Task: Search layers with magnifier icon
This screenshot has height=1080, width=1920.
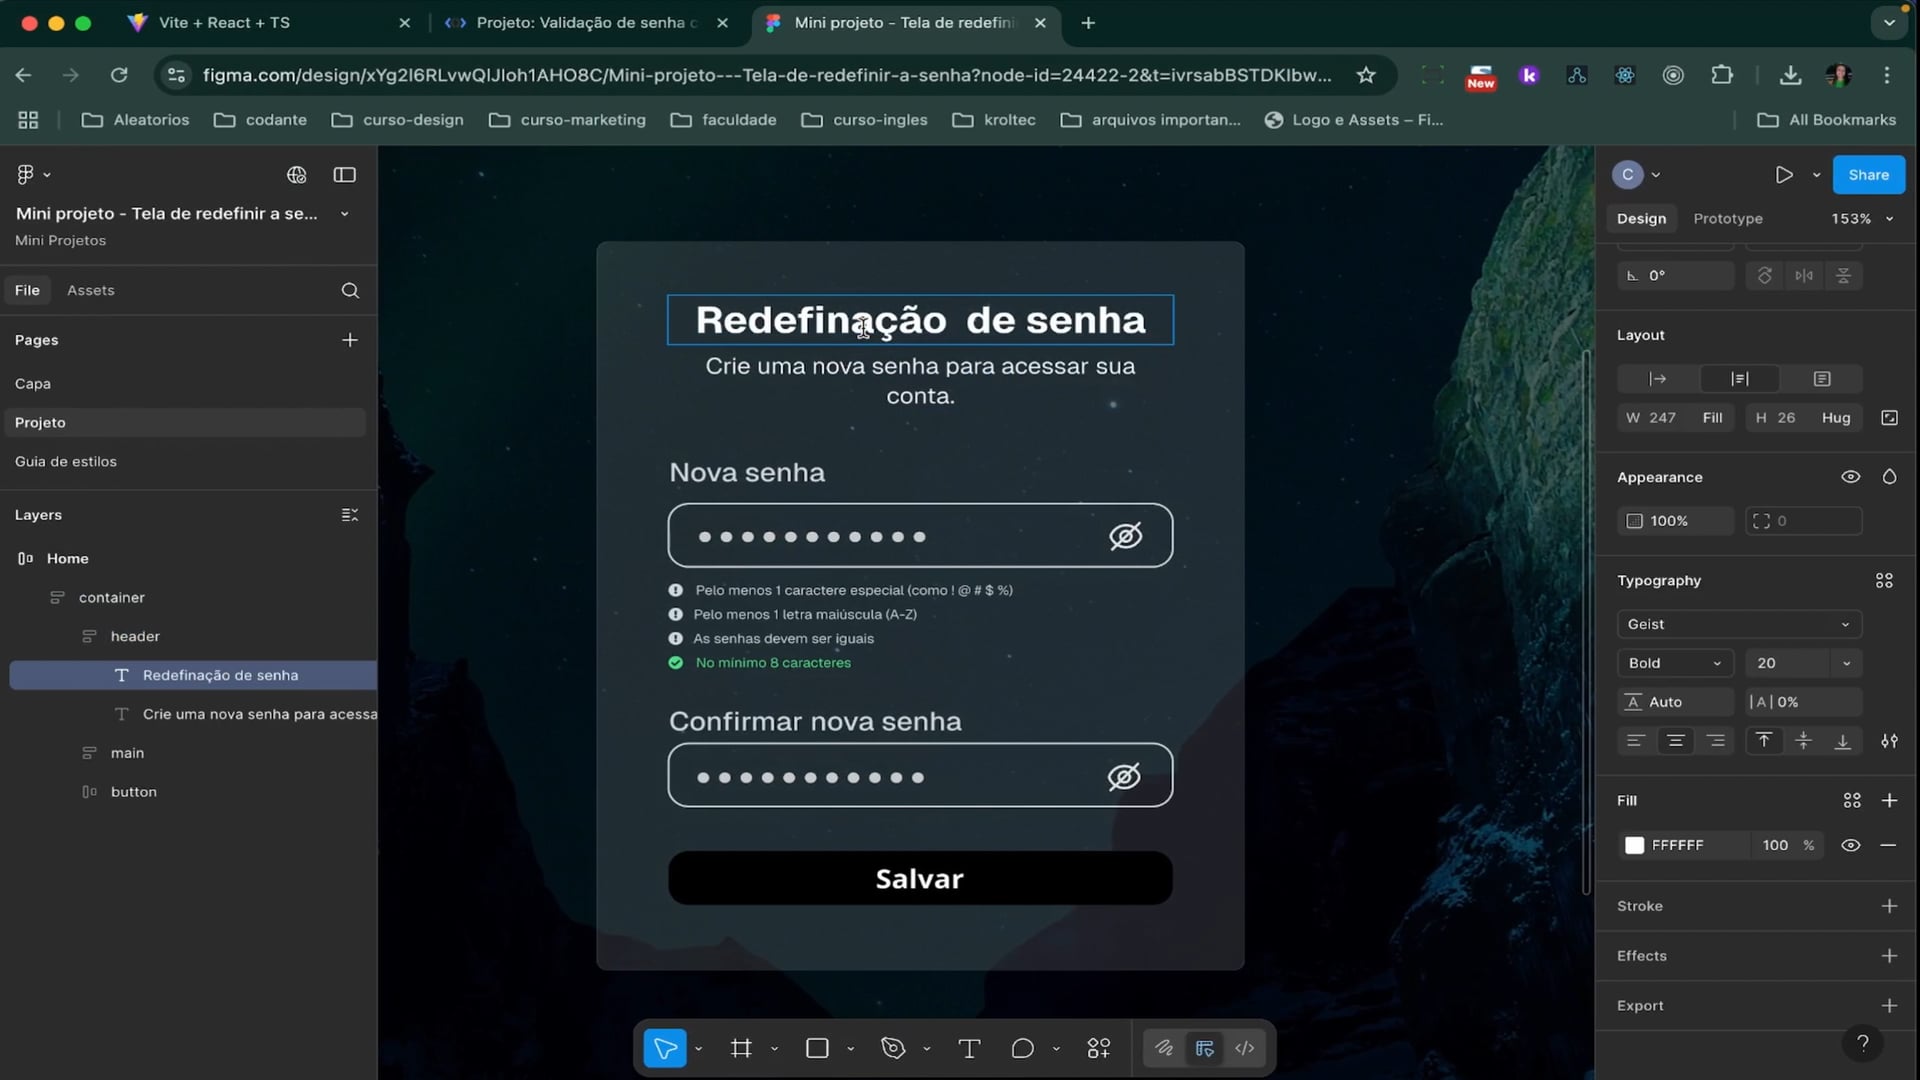Action: pos(350,290)
